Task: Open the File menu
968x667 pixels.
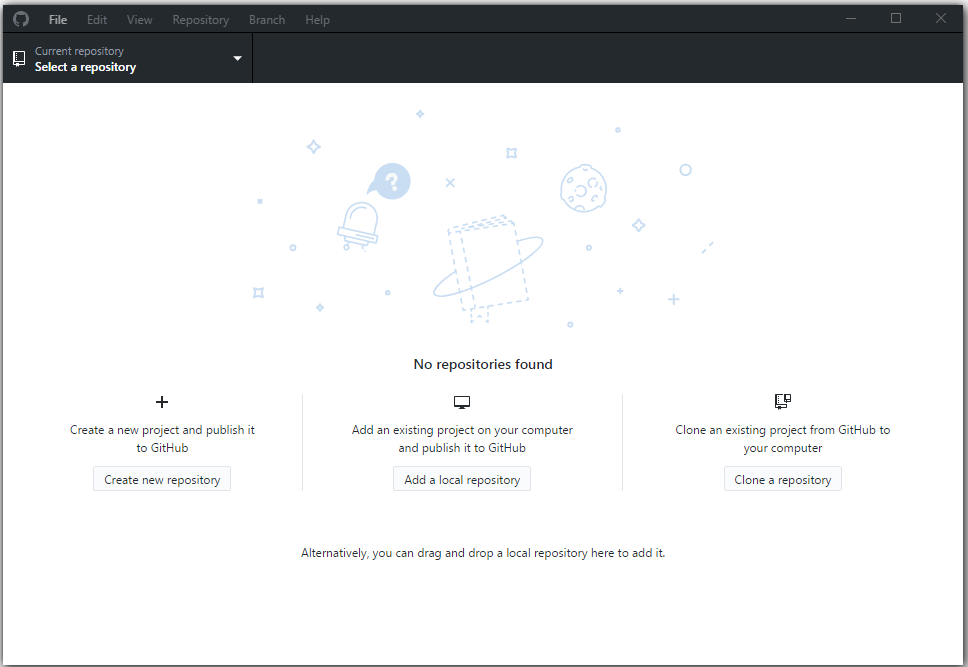Action: (58, 20)
